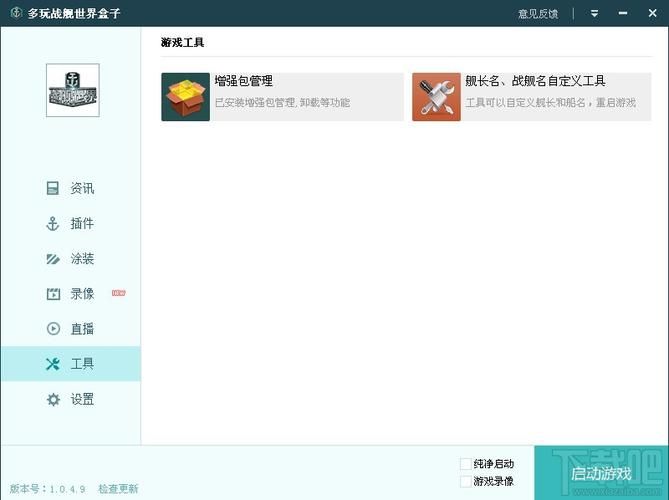Click the 检查更新 link
Image resolution: width=669 pixels, height=500 pixels.
[118, 488]
